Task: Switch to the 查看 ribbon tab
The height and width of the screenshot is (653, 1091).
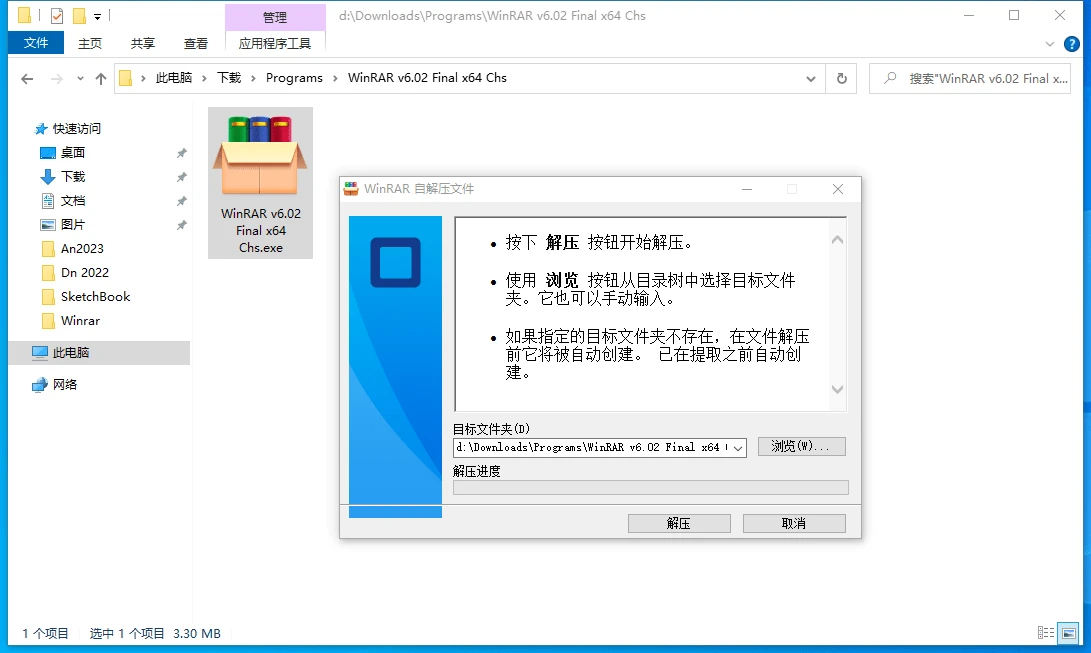Action: (x=196, y=43)
